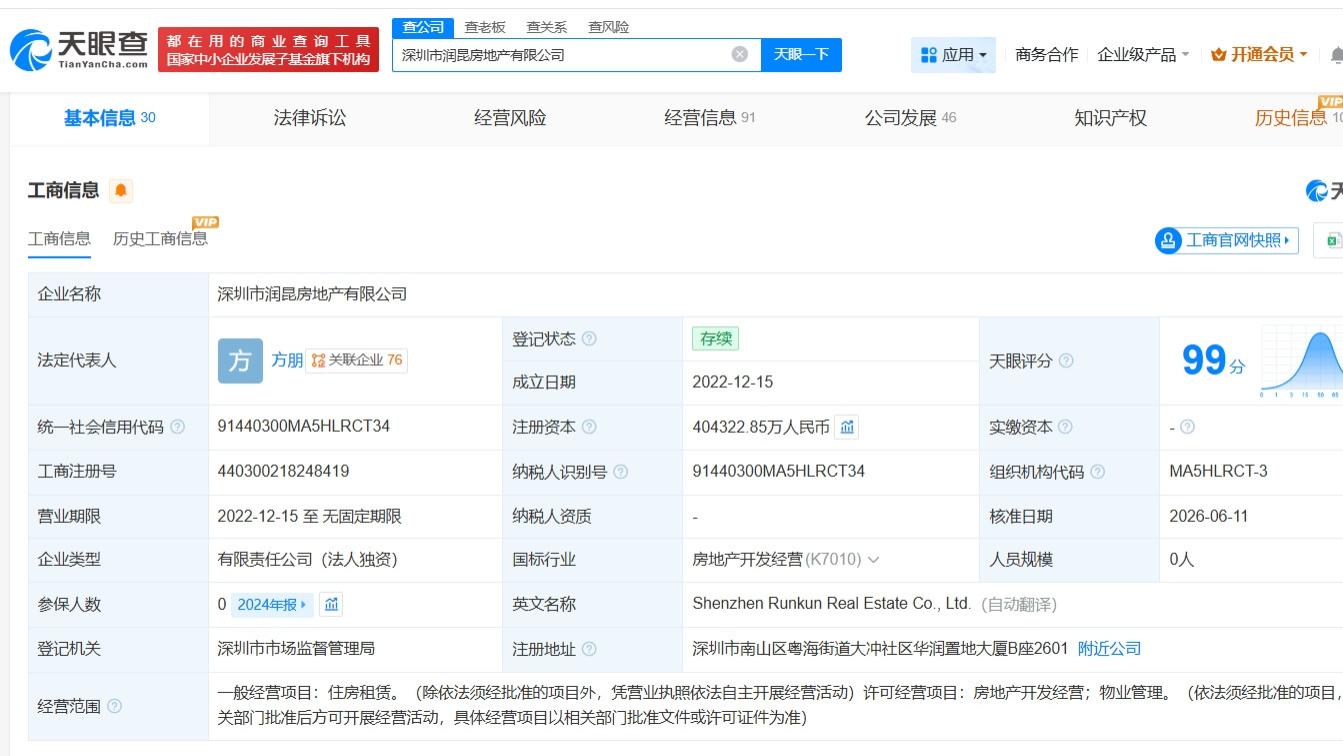The image size is (1343, 756).
Task: Select the 历史信息 tab
Action: pyautogui.click(x=1298, y=118)
